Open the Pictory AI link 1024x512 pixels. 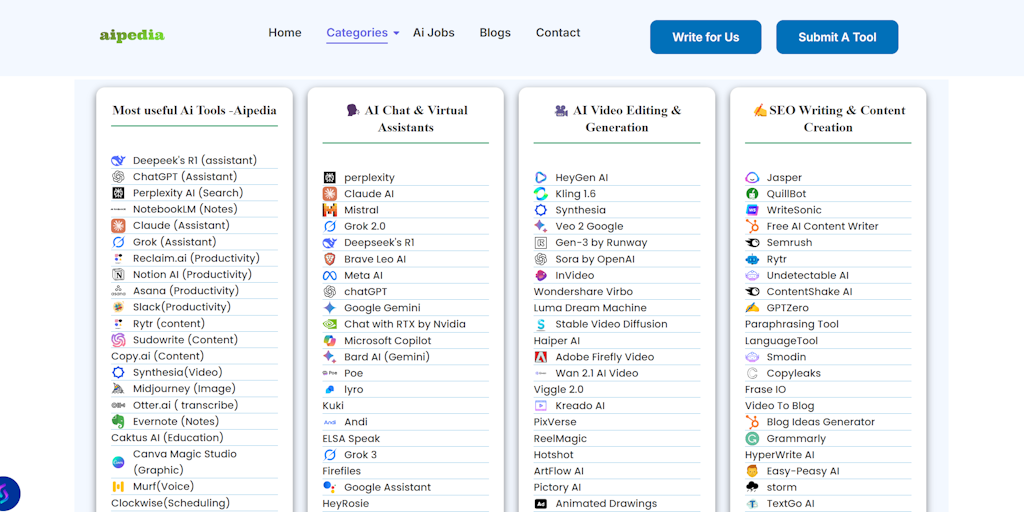coord(557,488)
